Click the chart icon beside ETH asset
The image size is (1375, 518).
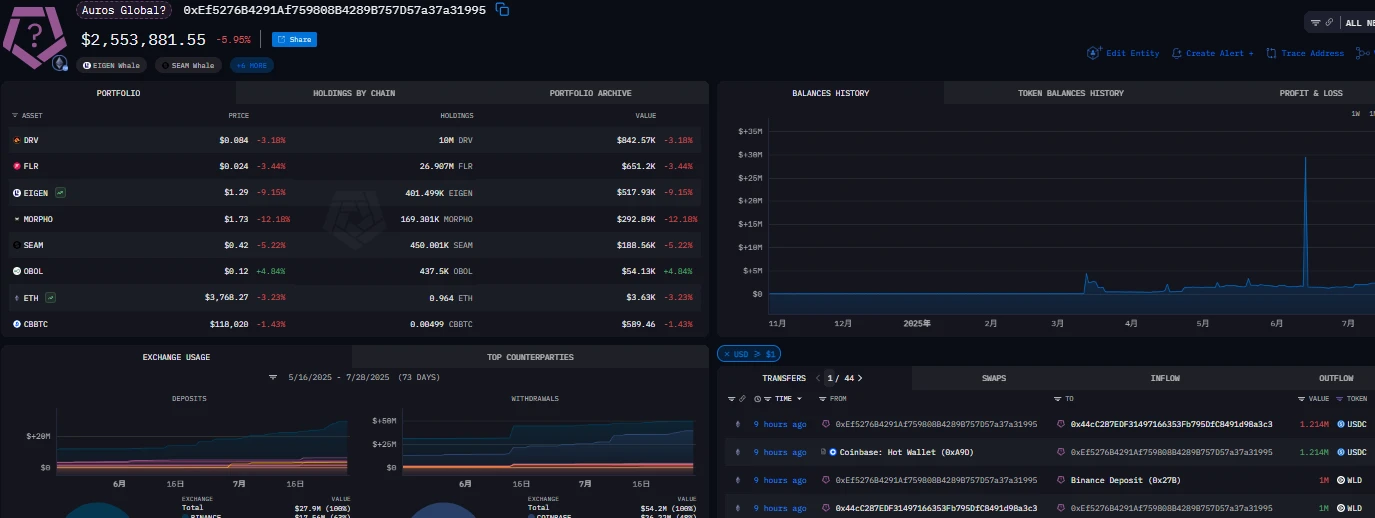(50, 297)
